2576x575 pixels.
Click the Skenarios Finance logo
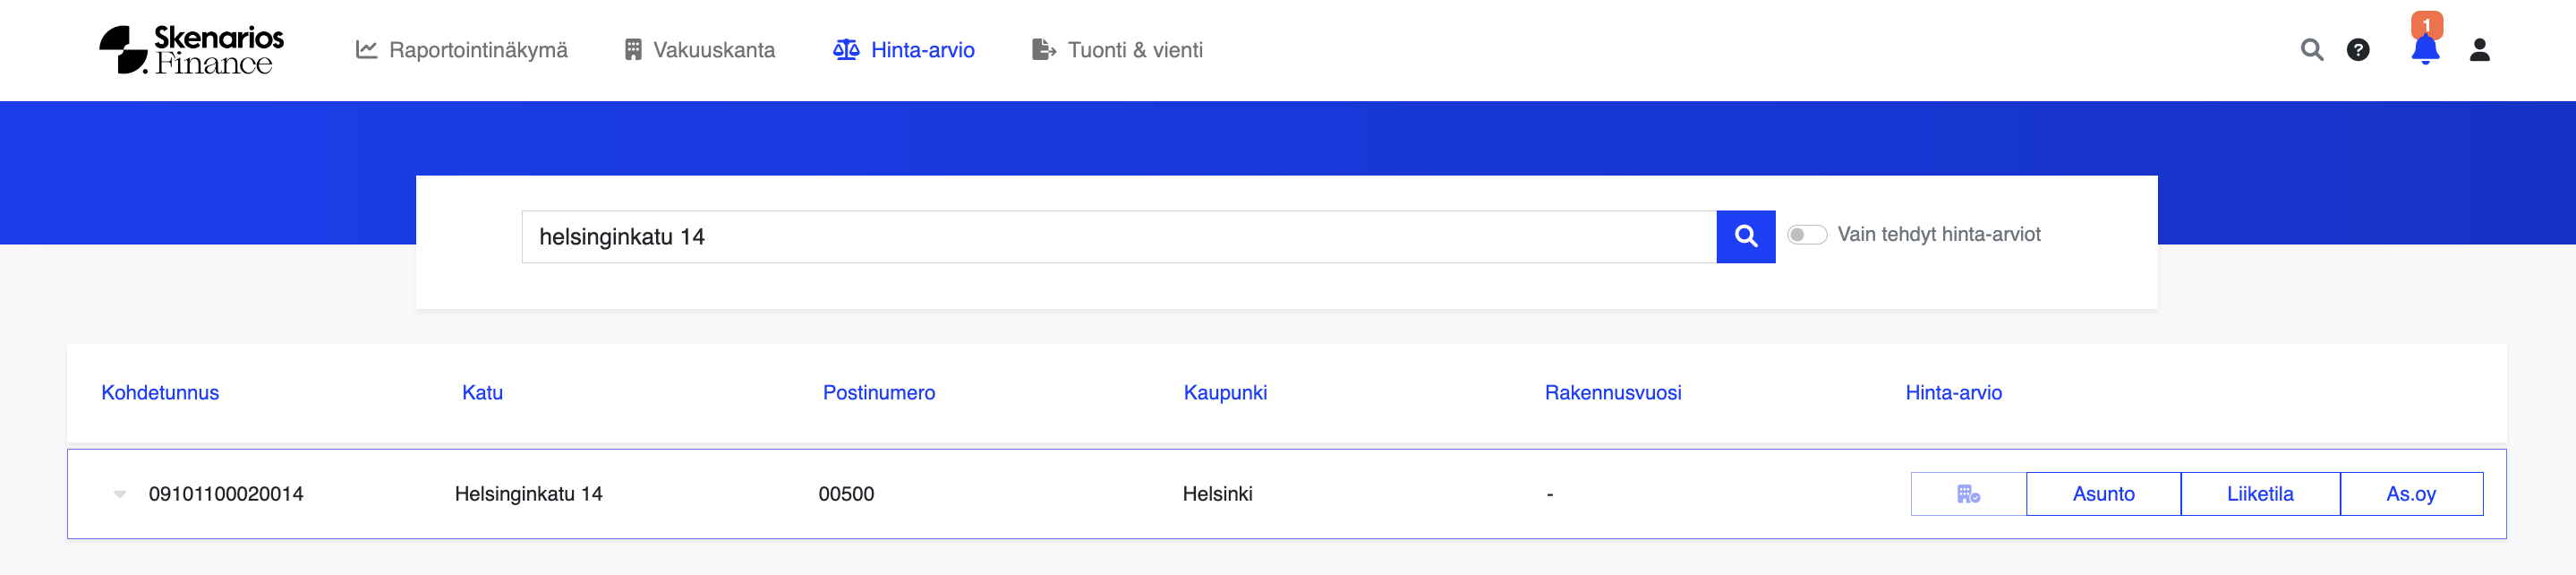tap(191, 50)
